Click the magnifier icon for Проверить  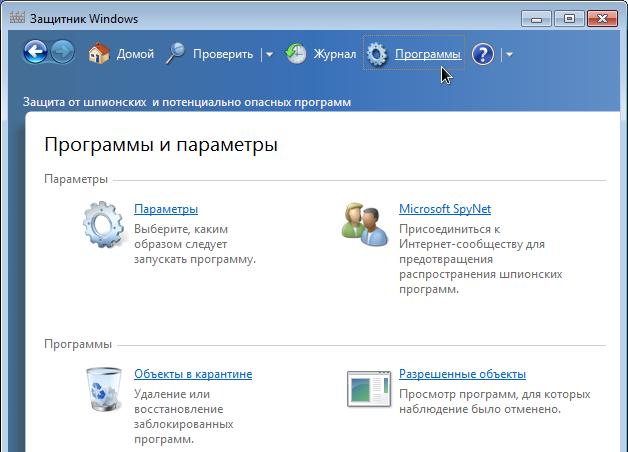(x=175, y=53)
